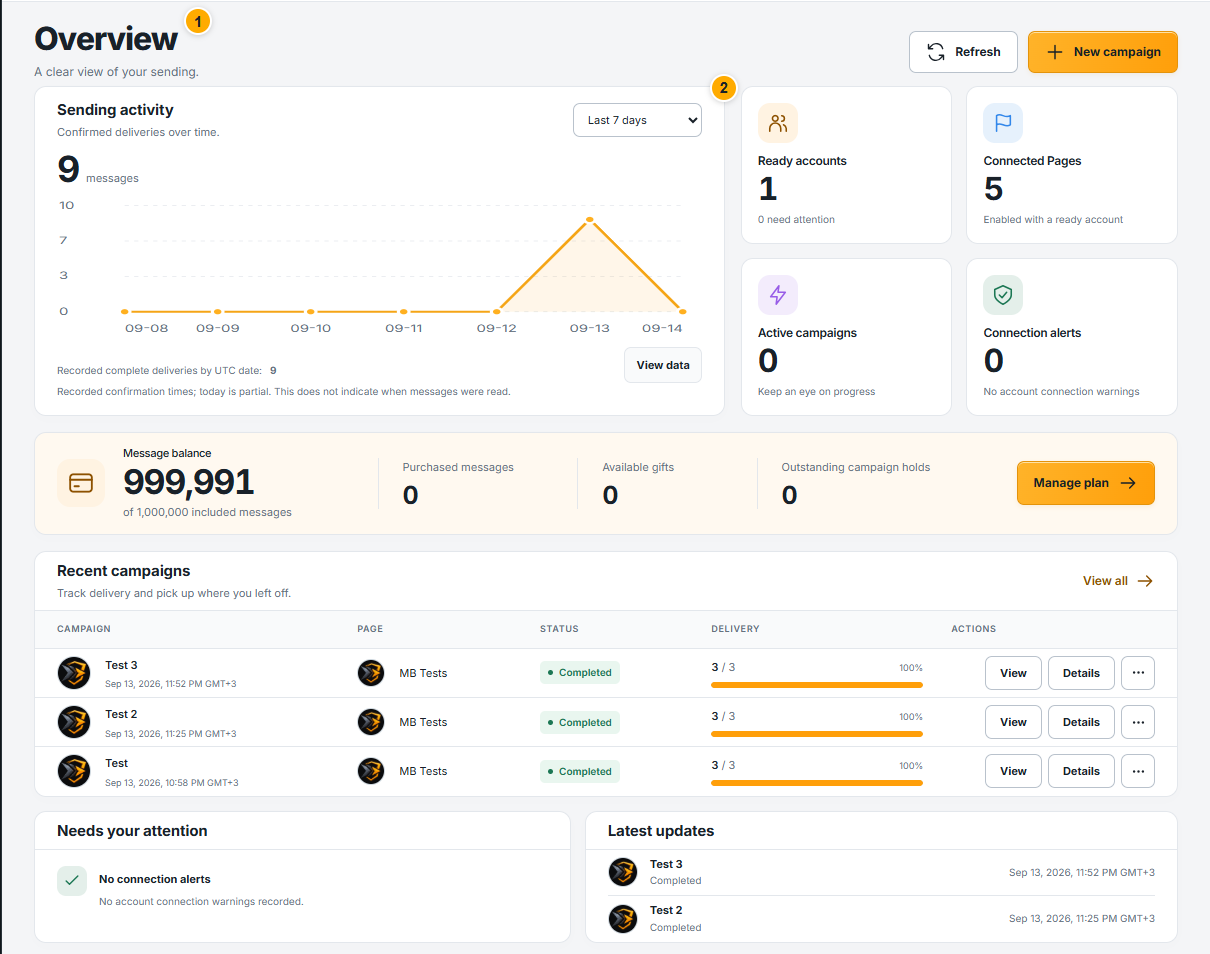Screen dimensions: 1210x954
Task: Click the delivery progress bar for Test 2
Action: [x=817, y=734]
